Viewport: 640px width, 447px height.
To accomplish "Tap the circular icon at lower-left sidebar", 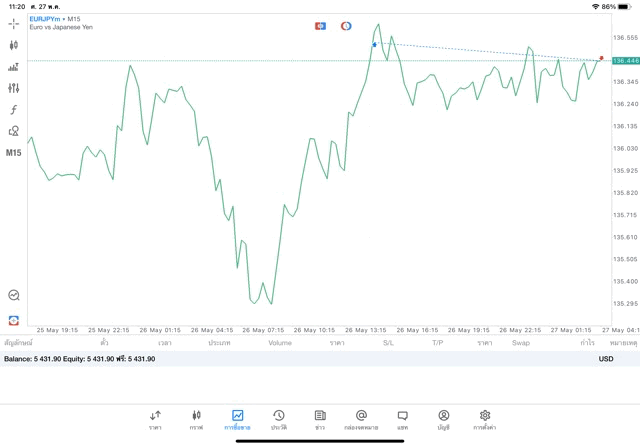I will click(13, 295).
